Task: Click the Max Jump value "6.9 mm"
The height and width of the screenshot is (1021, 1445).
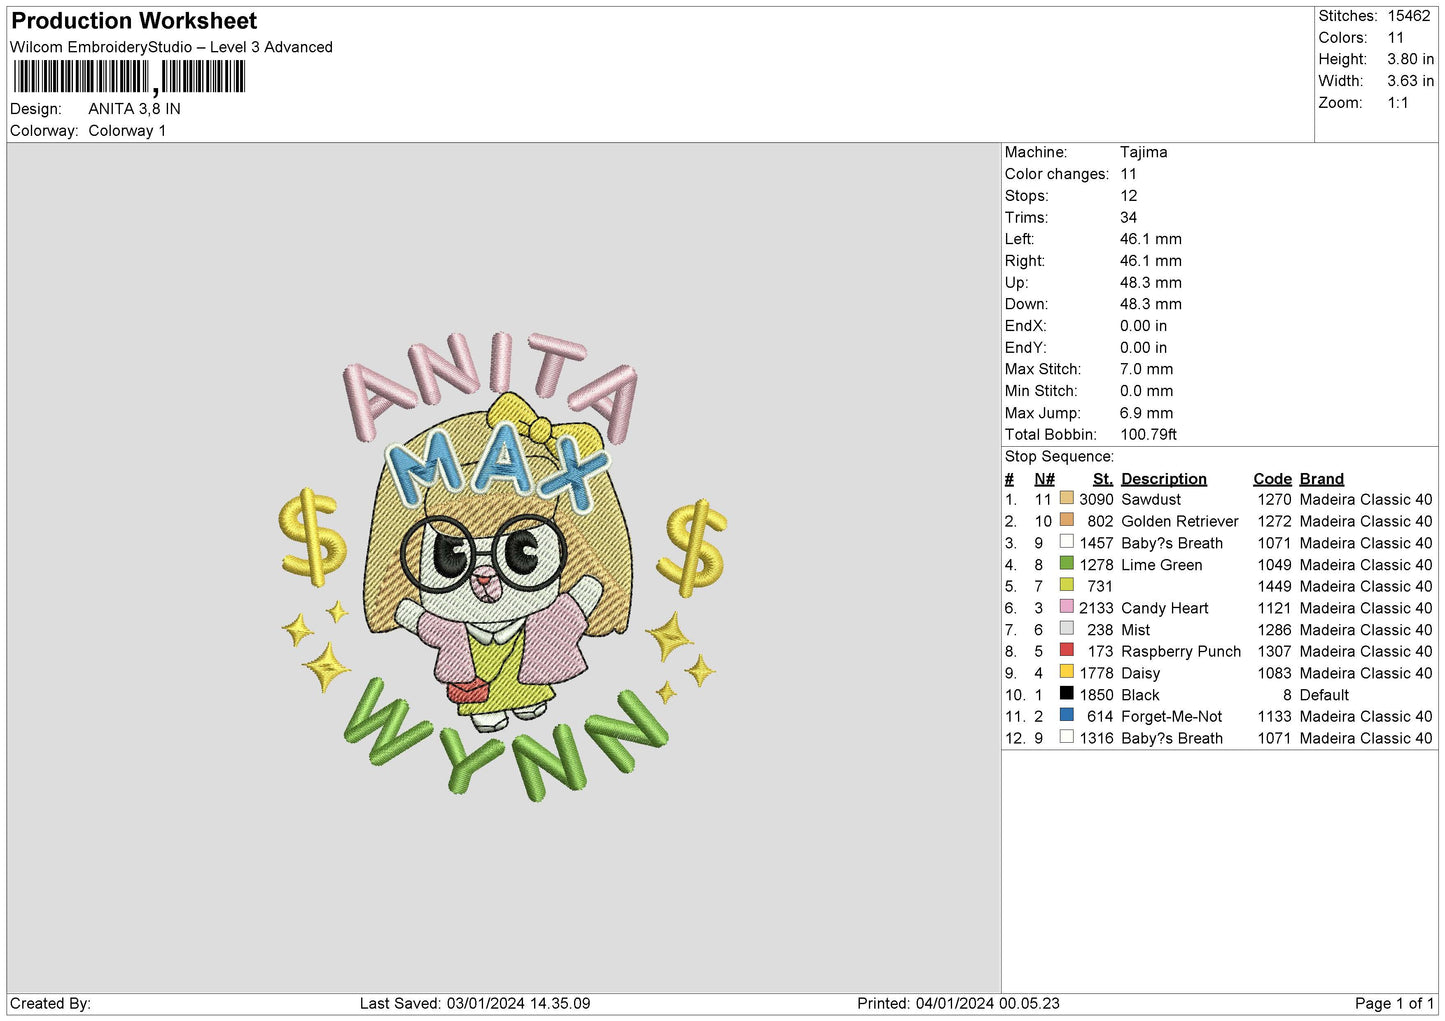Action: click(1146, 413)
